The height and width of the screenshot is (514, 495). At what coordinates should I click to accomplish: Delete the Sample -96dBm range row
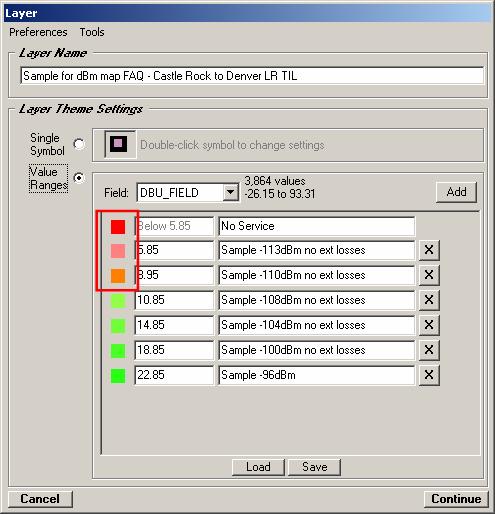[x=429, y=375]
